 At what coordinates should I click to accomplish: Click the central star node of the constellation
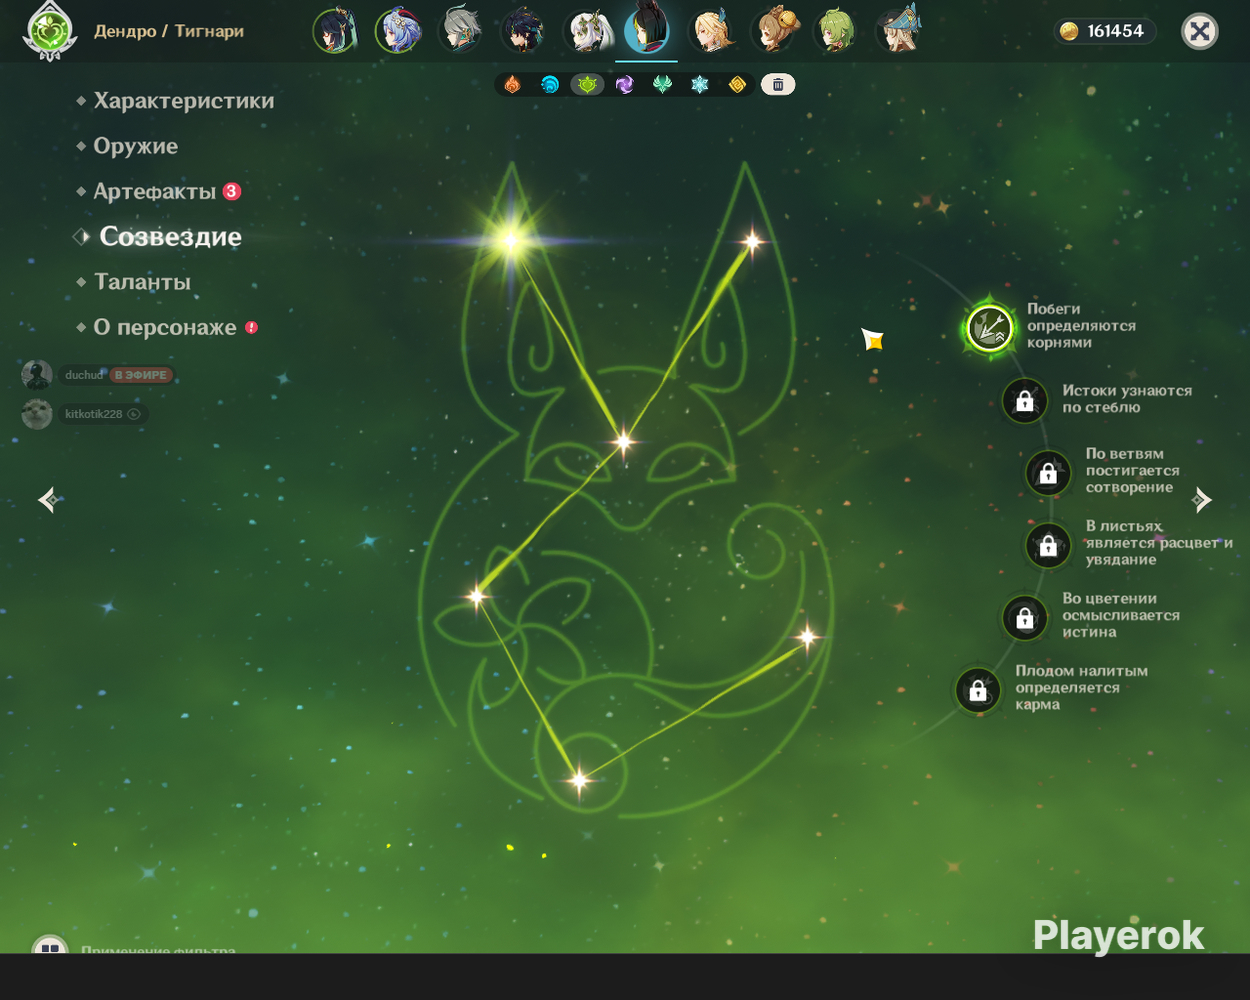[x=624, y=441]
